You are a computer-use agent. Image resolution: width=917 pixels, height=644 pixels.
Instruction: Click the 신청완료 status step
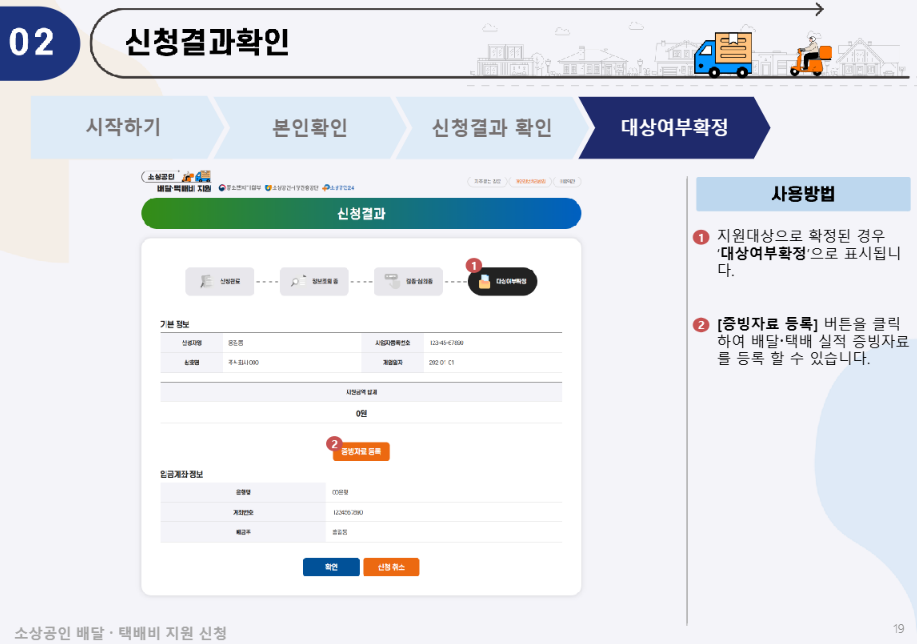(220, 281)
